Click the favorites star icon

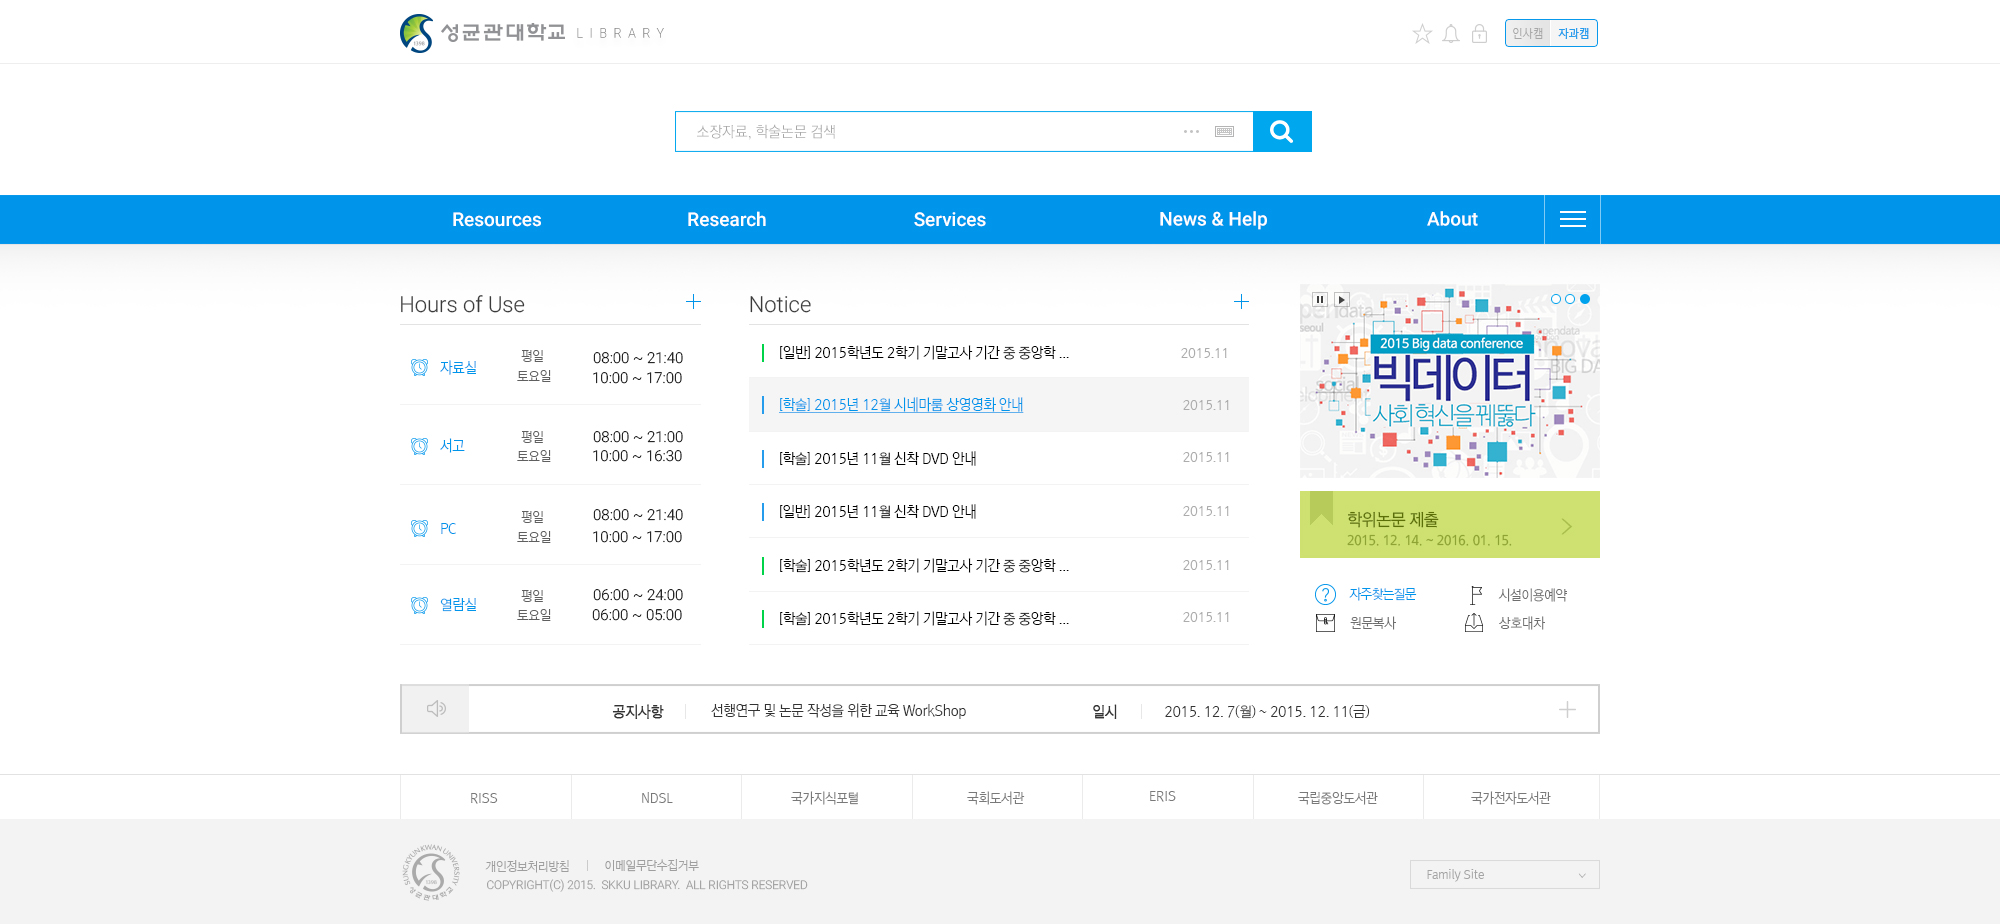[x=1421, y=34]
